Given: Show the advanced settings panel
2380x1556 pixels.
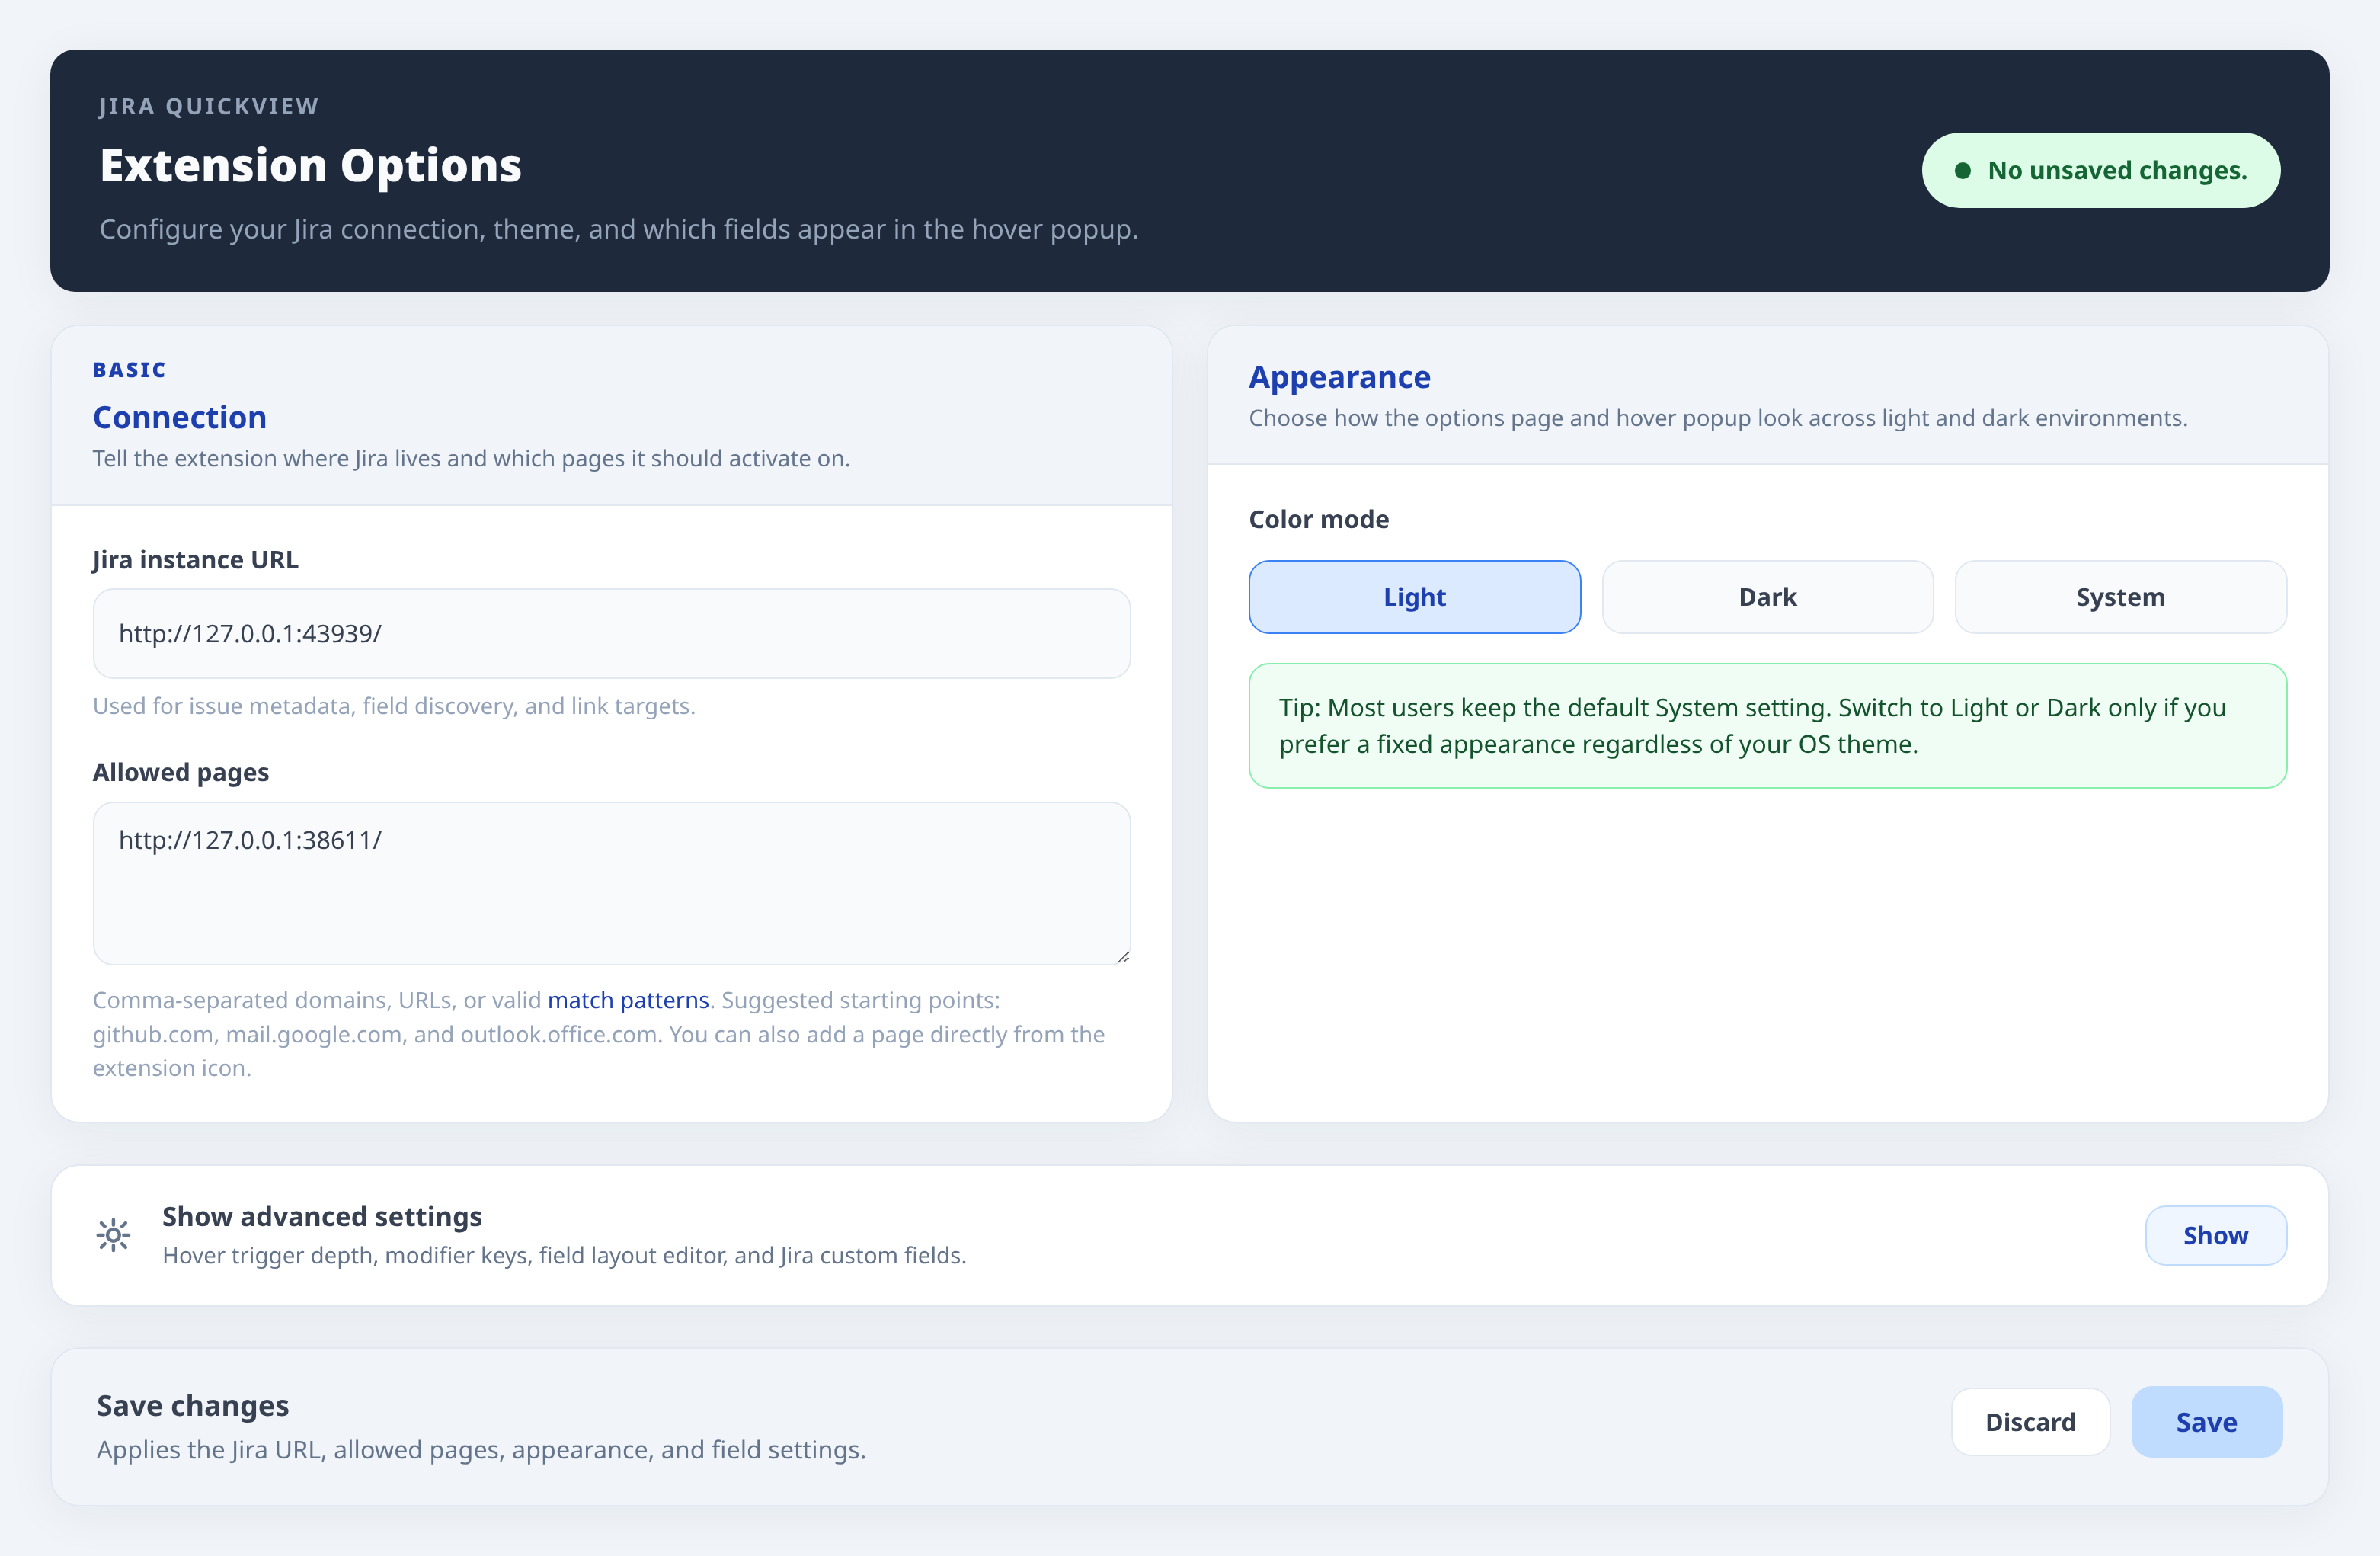Looking at the screenshot, I should [x=2215, y=1235].
